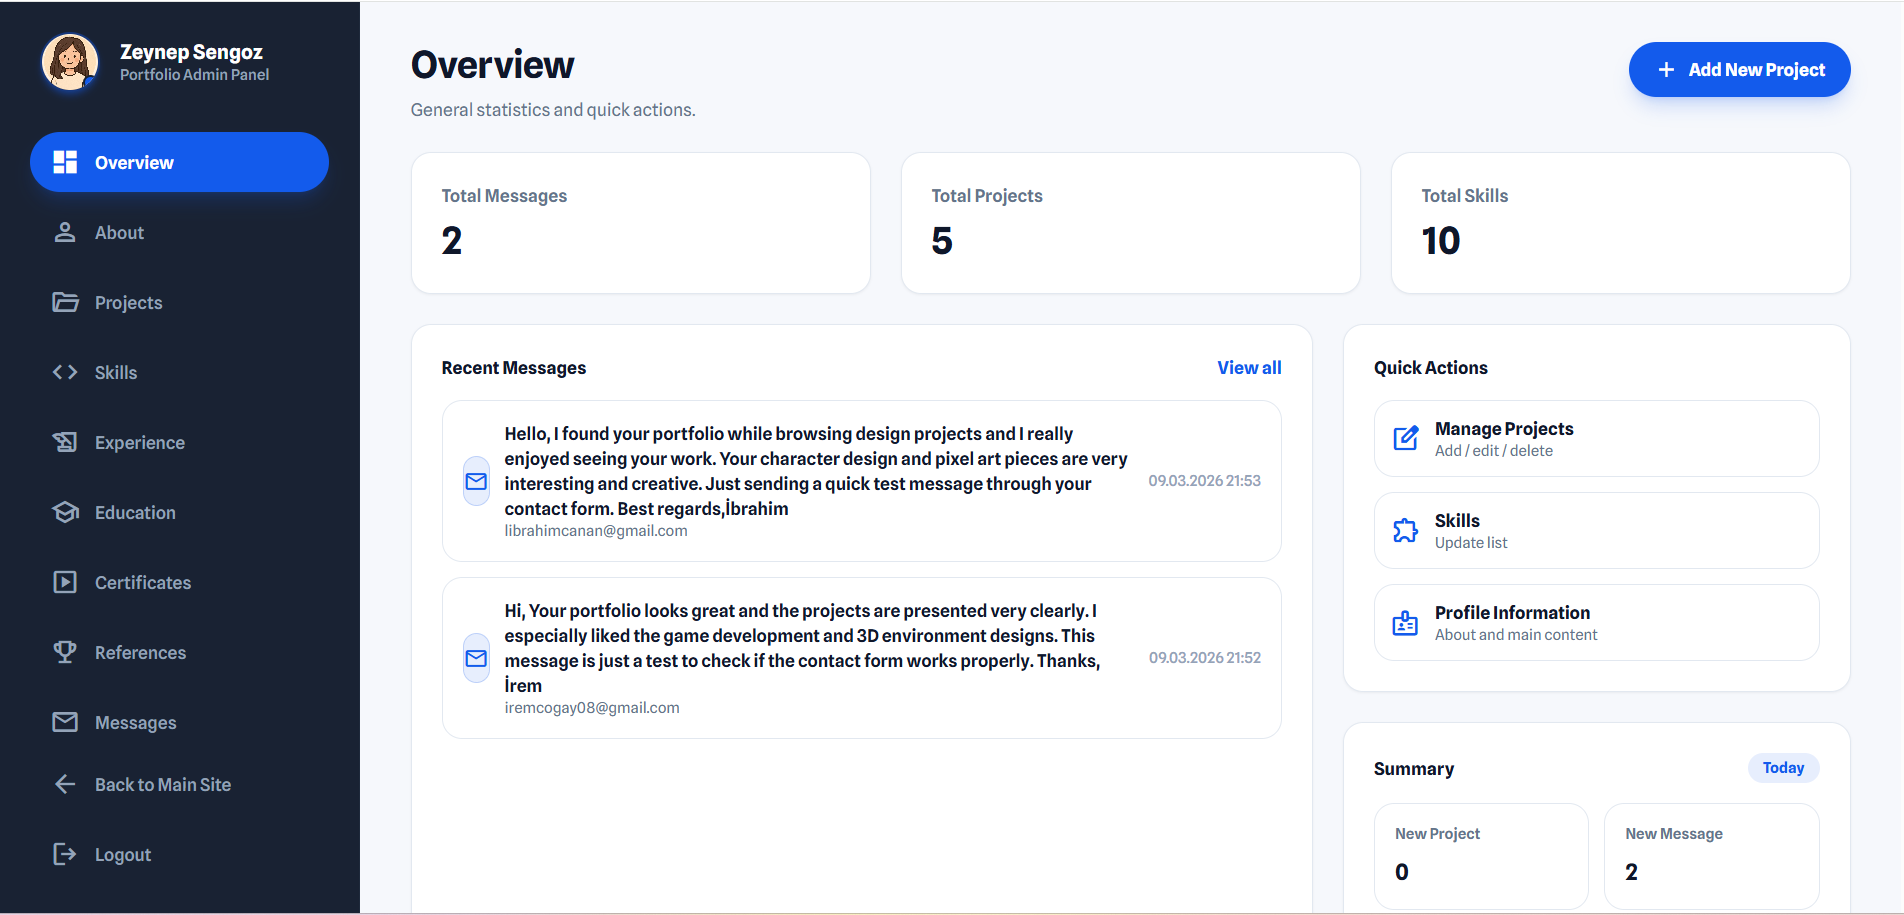
Task: Click the 09.03.2026 21:53 timestamp
Action: pos(1204,481)
